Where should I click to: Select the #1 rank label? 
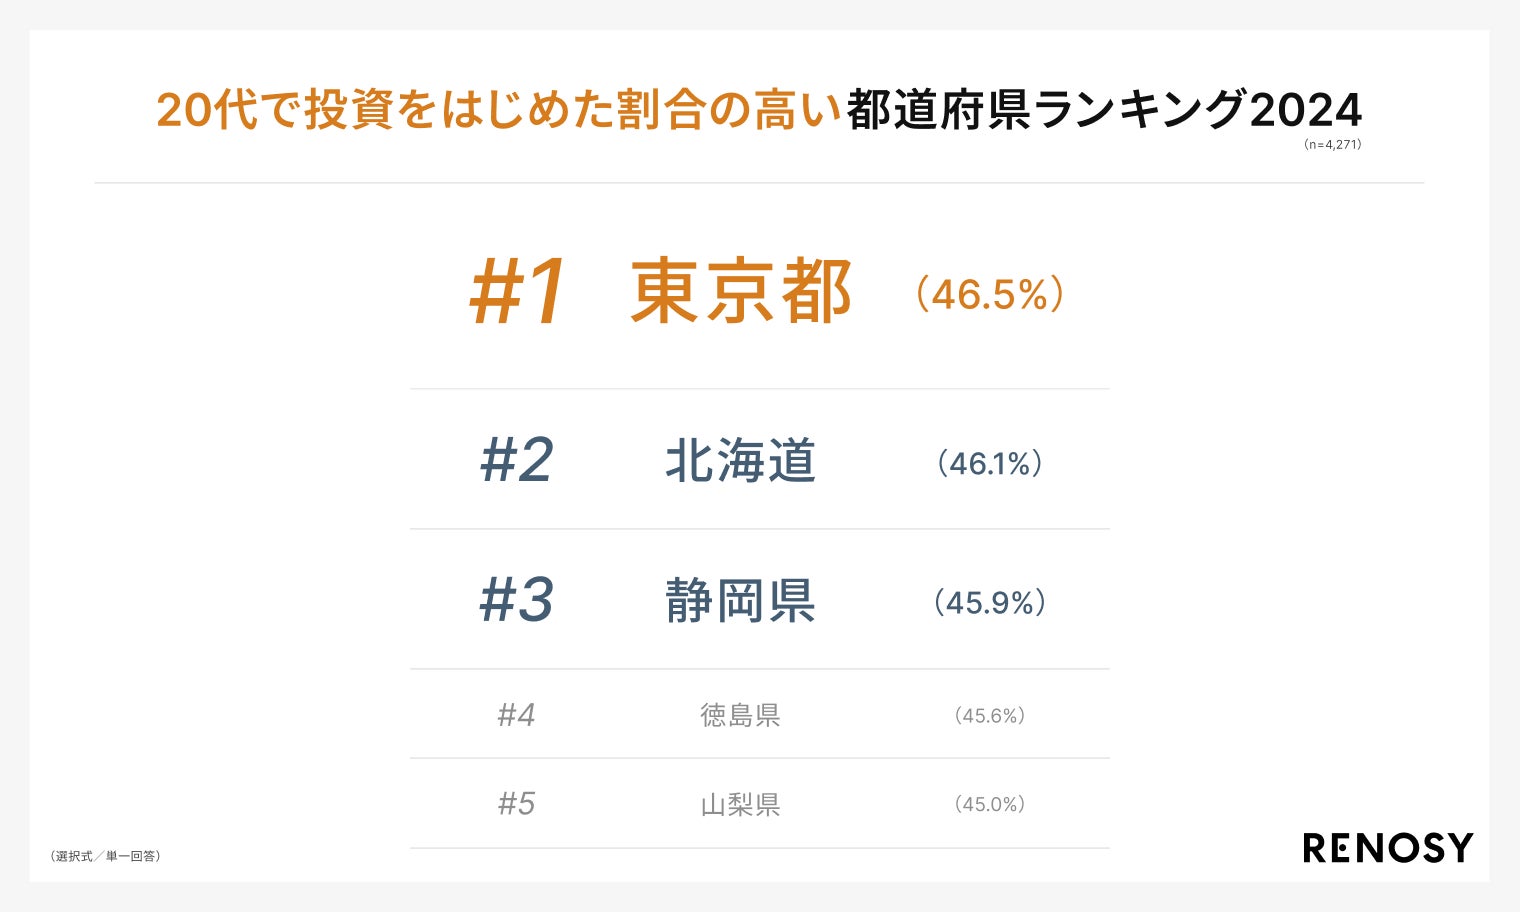(518, 292)
